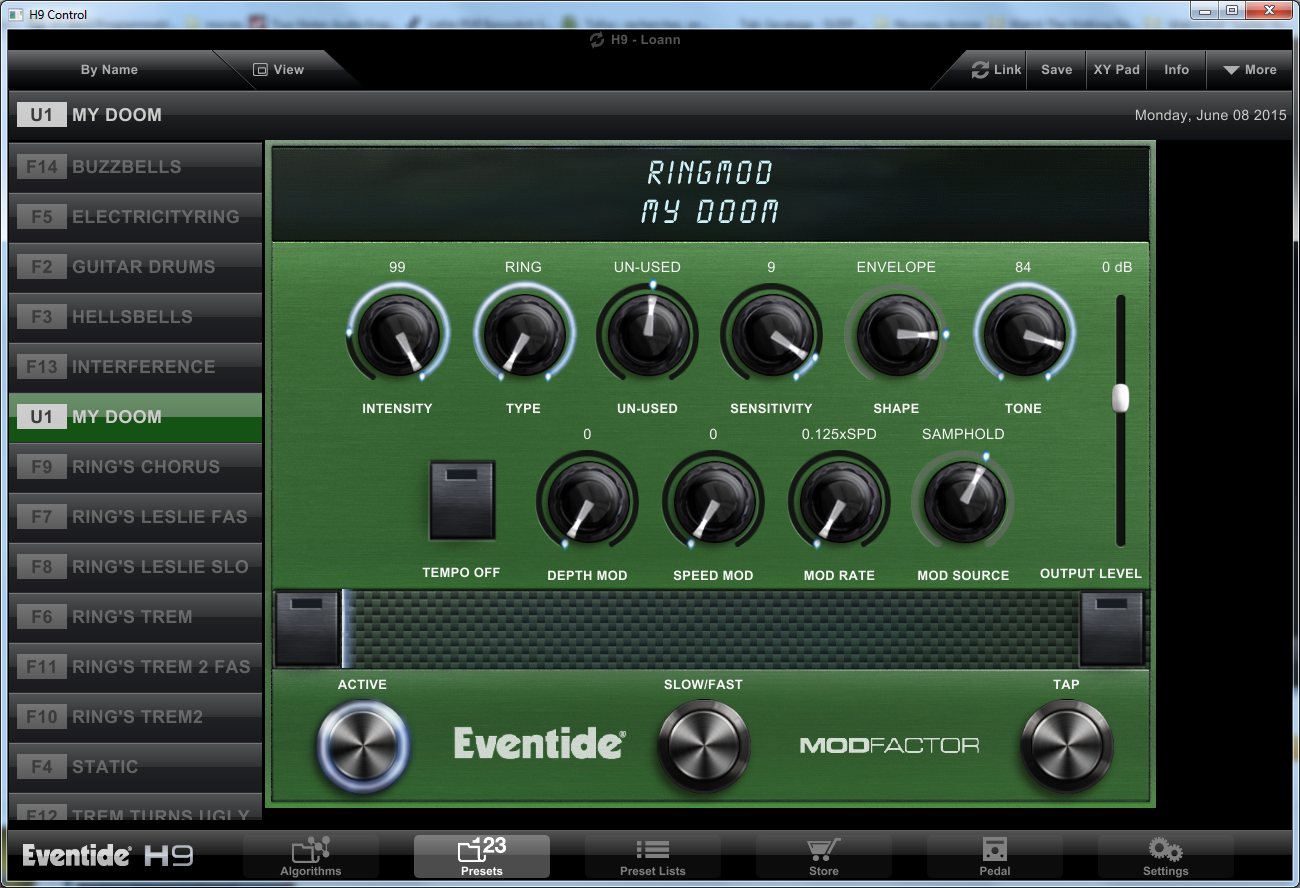
Task: Click the U1 MY DOOM header bar
Action: 650,115
